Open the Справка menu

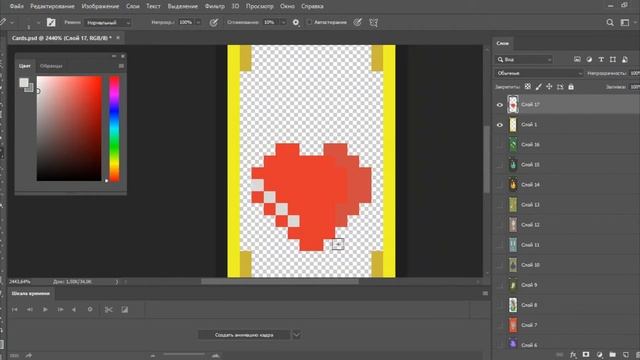(312, 6)
